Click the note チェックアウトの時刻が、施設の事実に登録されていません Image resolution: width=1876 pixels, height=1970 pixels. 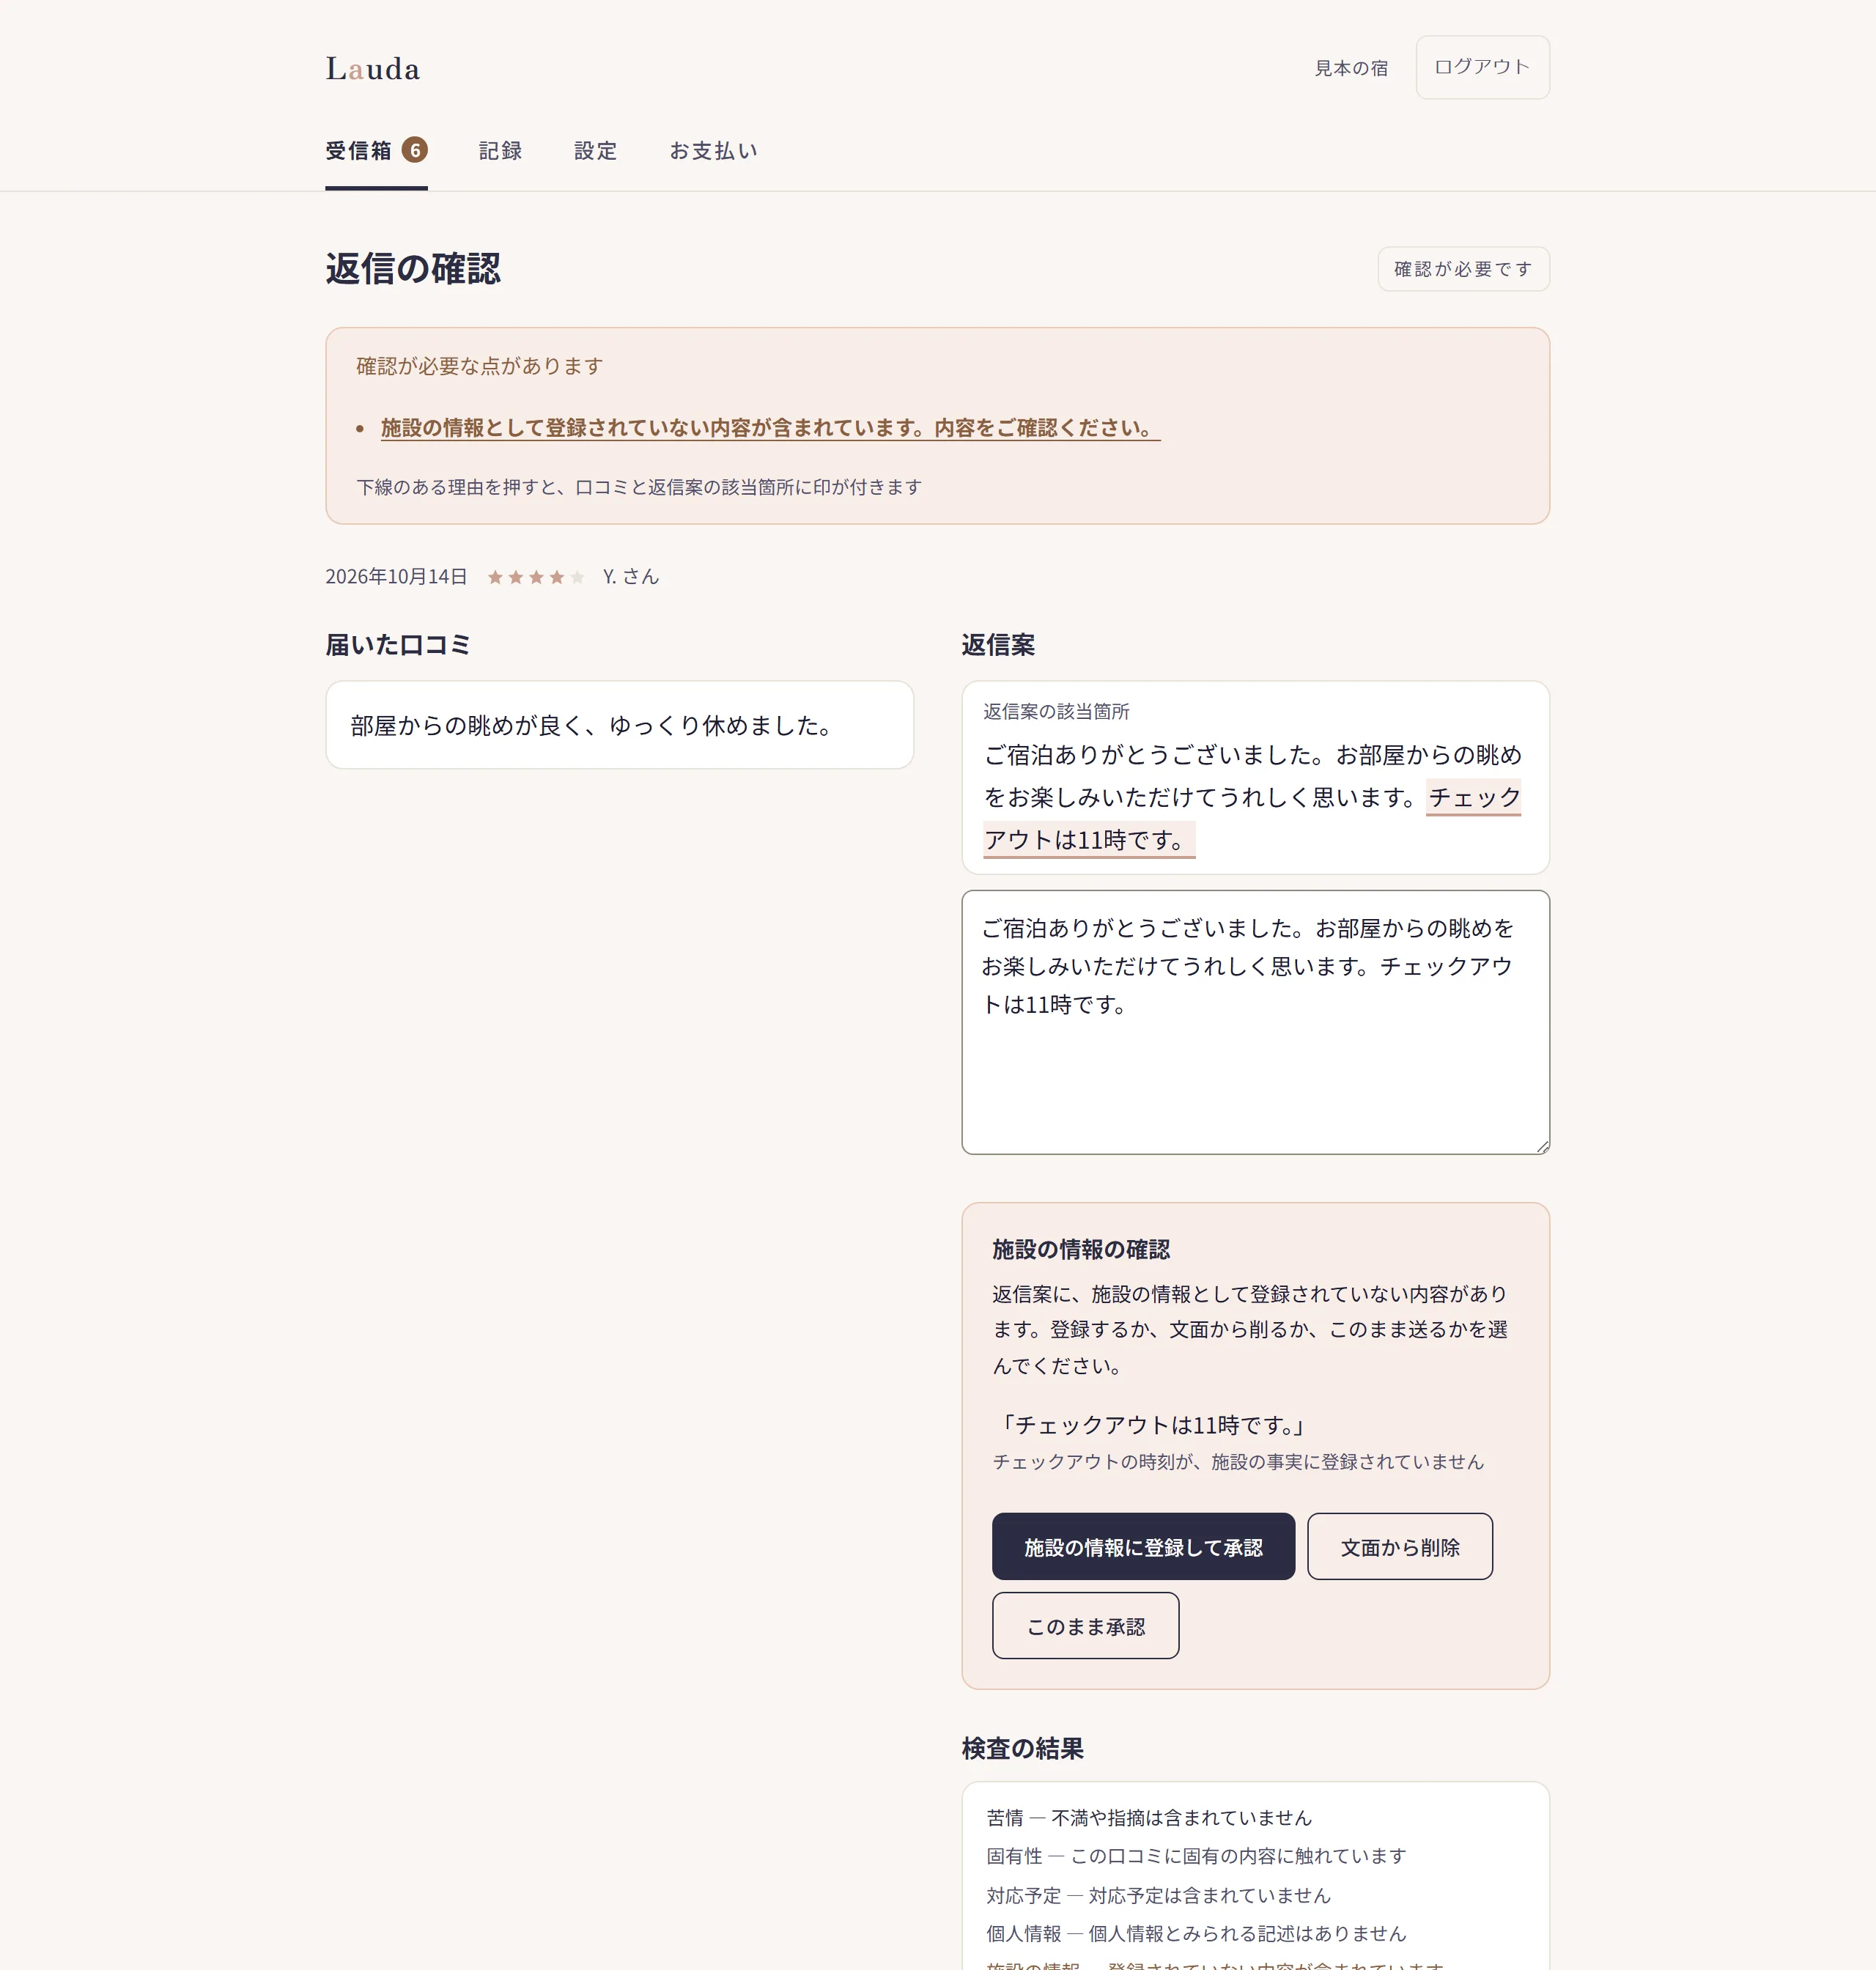(1238, 1462)
